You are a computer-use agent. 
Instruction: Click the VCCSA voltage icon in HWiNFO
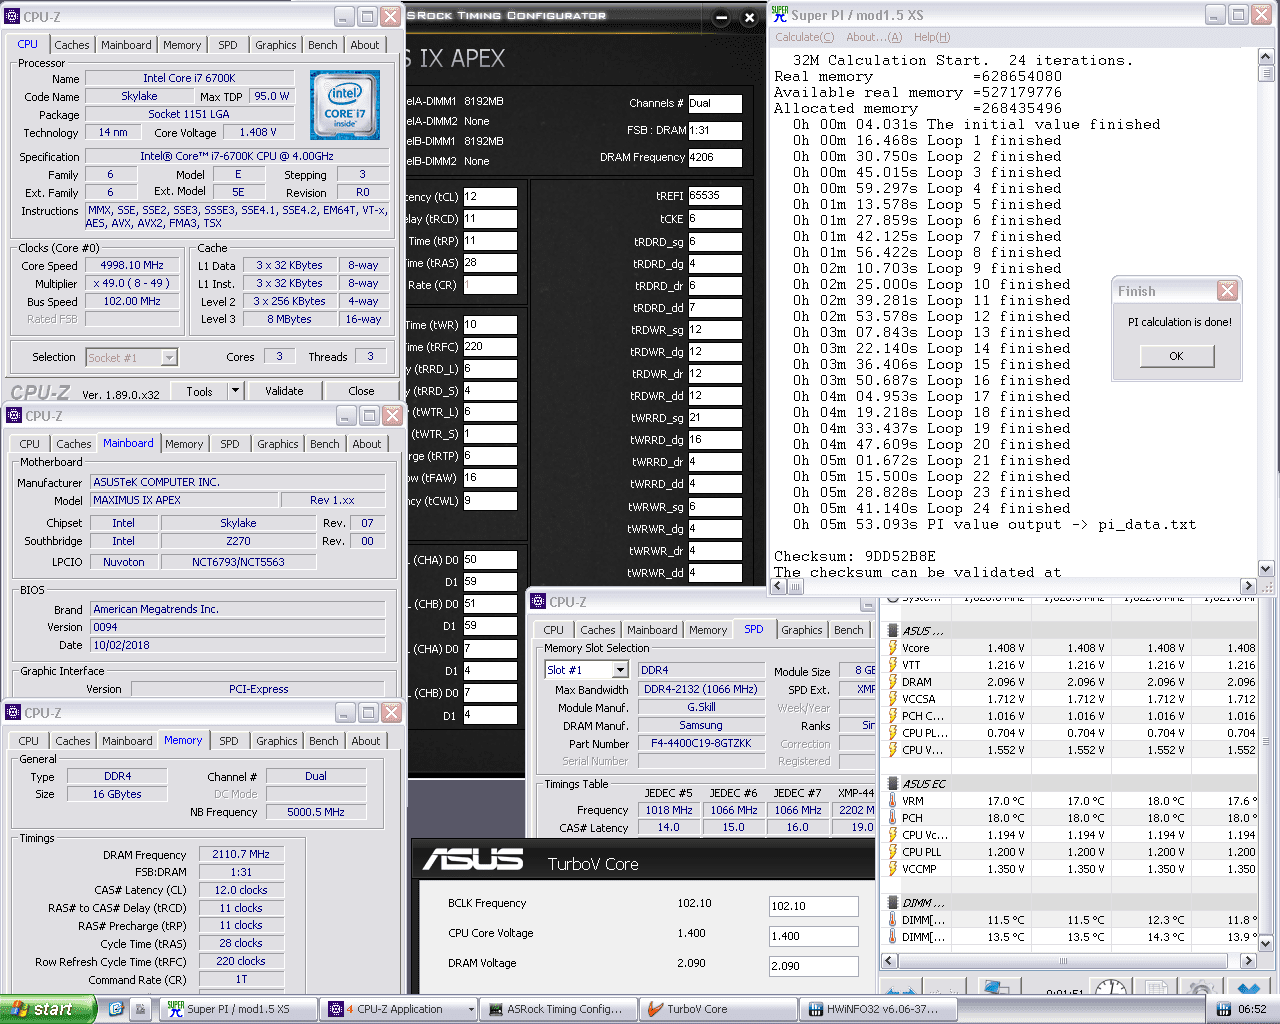(893, 699)
